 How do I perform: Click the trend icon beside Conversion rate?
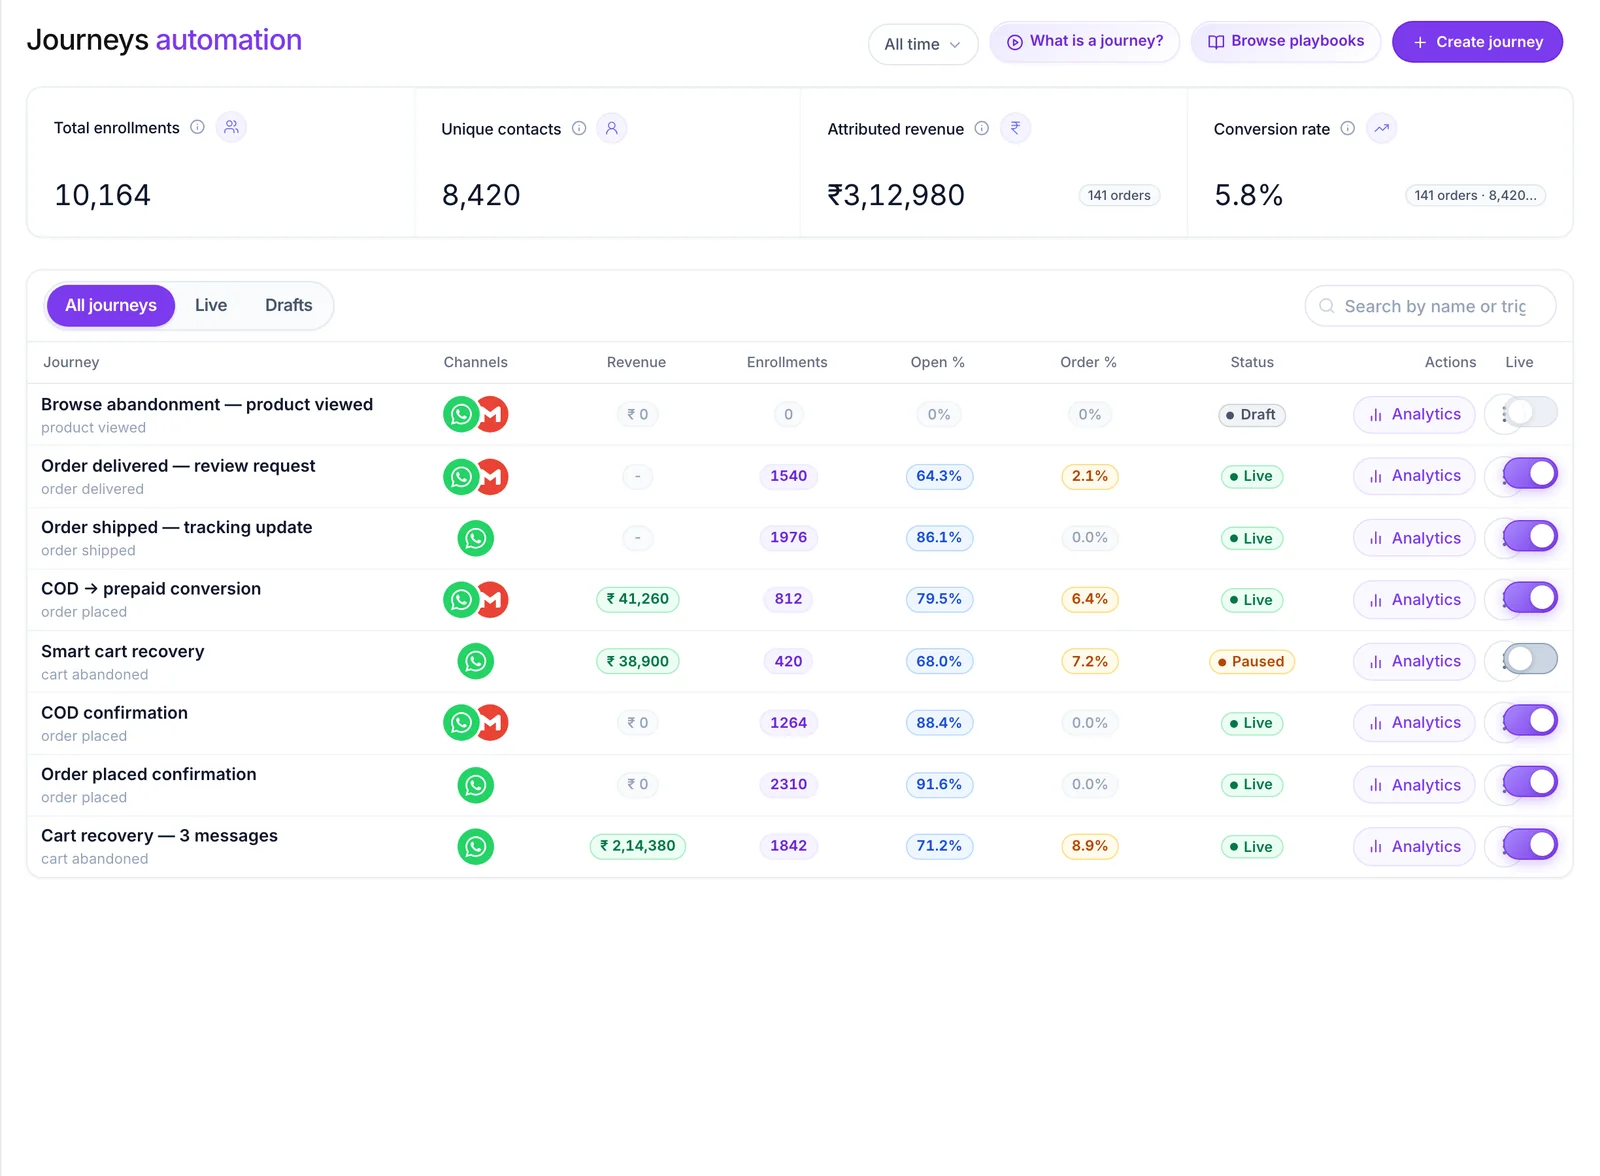pos(1381,128)
